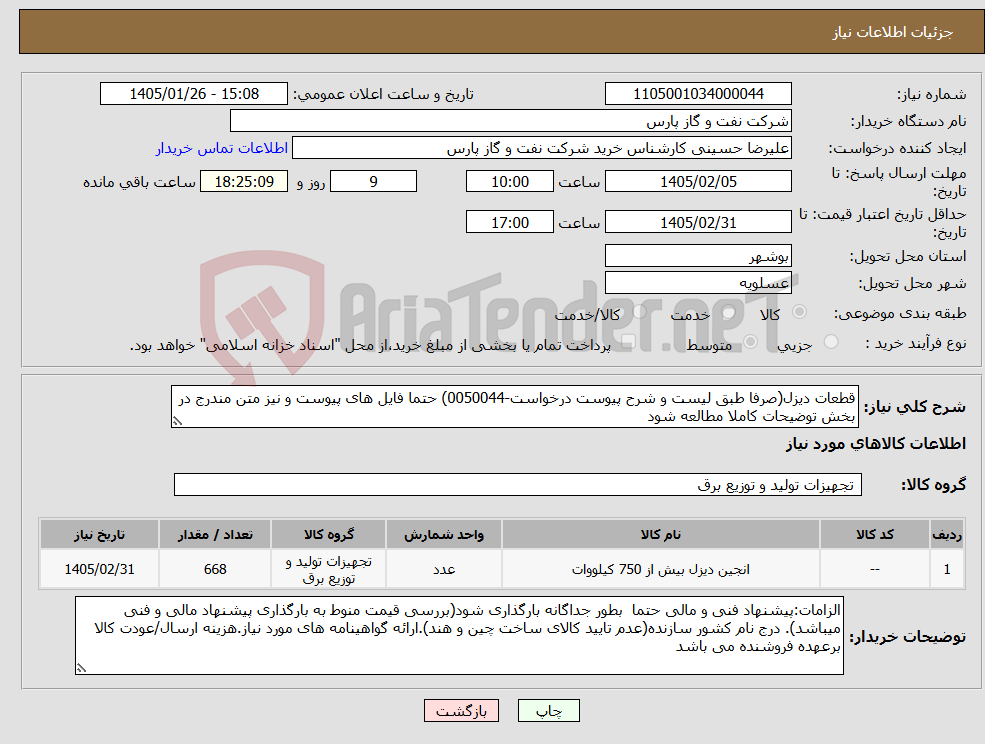
Task: Click the remaining time countdown 18:25:09
Action: click(x=244, y=182)
